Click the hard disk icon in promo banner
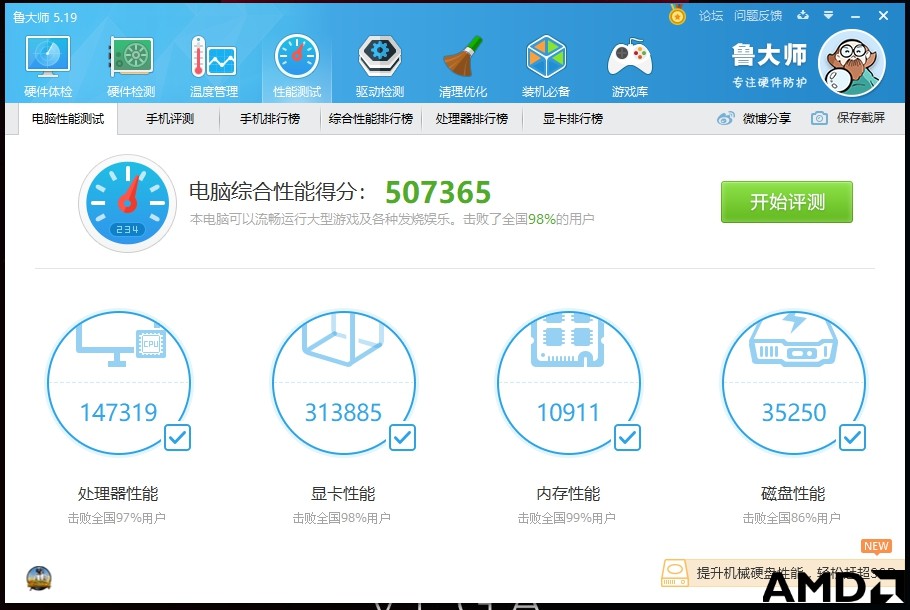 pyautogui.click(x=675, y=573)
